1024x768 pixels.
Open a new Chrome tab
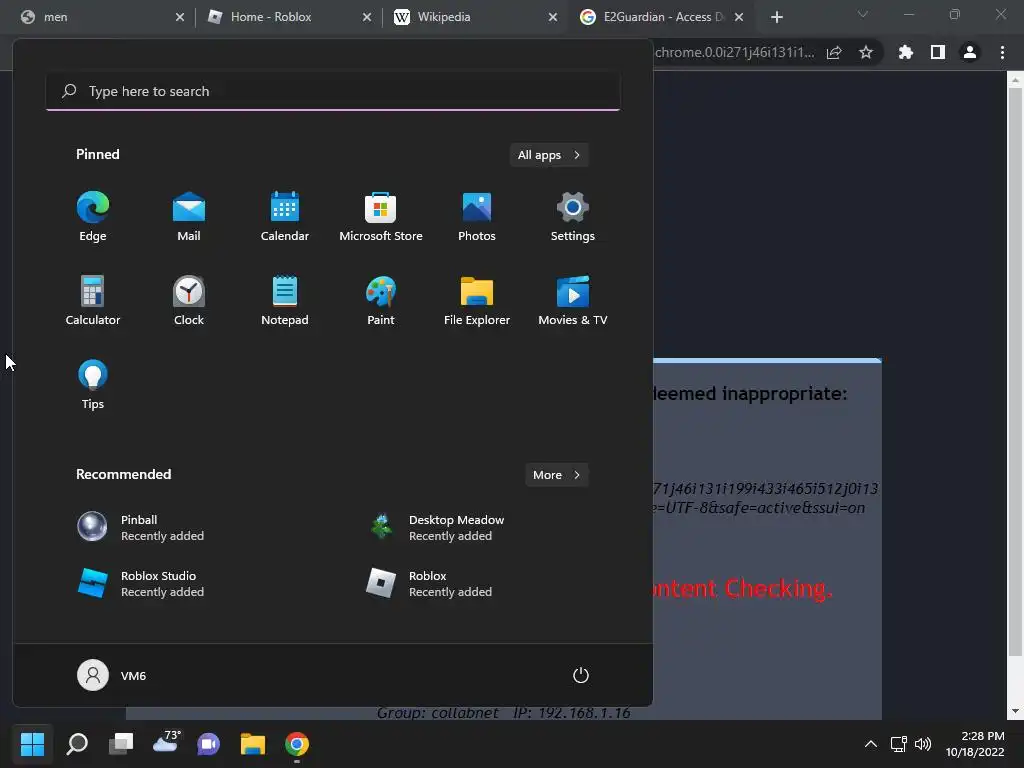coord(776,17)
